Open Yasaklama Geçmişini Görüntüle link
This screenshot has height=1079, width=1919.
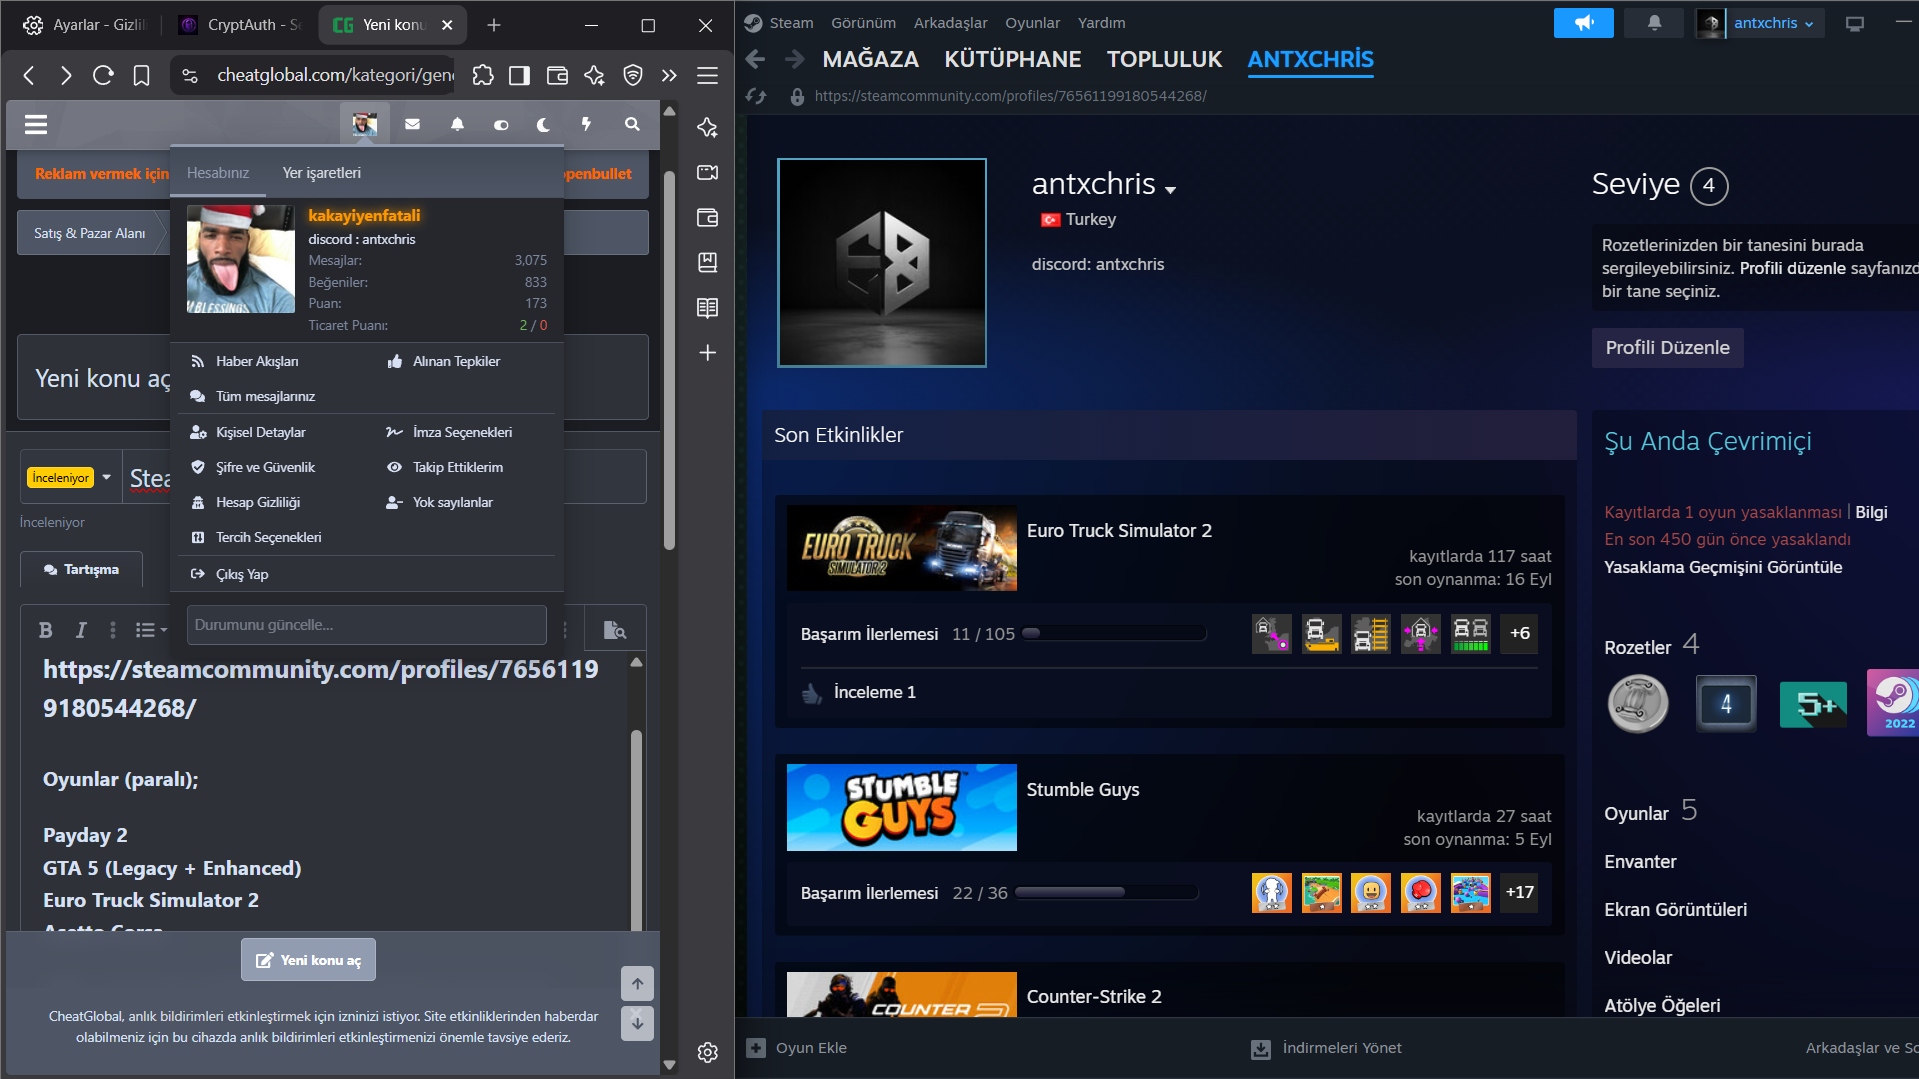(1723, 567)
